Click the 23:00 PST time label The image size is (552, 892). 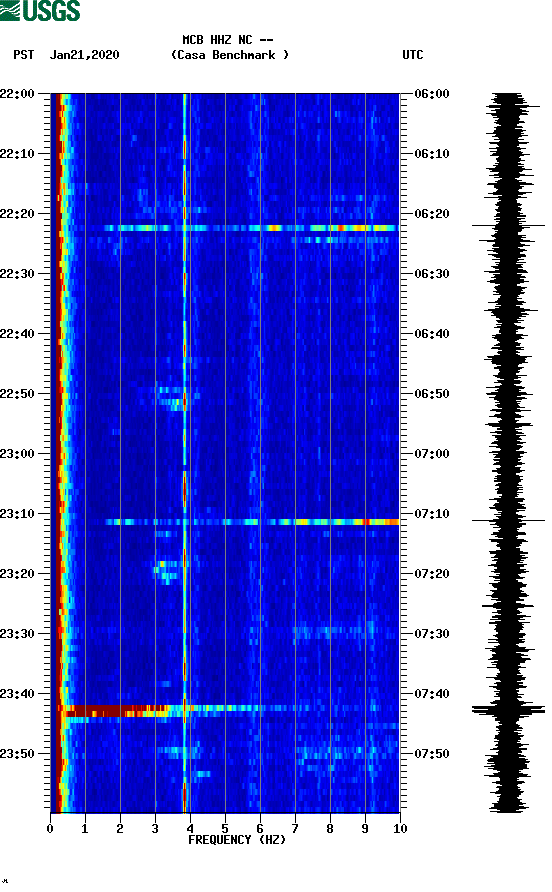point(17,454)
